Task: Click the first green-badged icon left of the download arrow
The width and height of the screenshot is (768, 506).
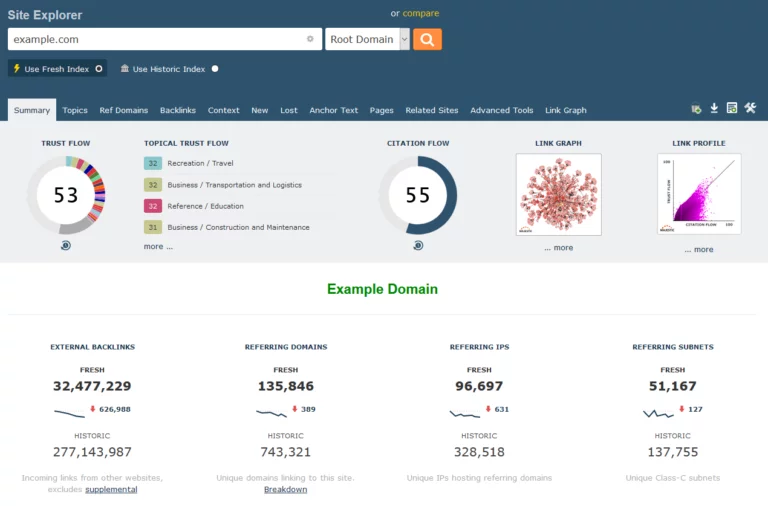Action: (696, 108)
